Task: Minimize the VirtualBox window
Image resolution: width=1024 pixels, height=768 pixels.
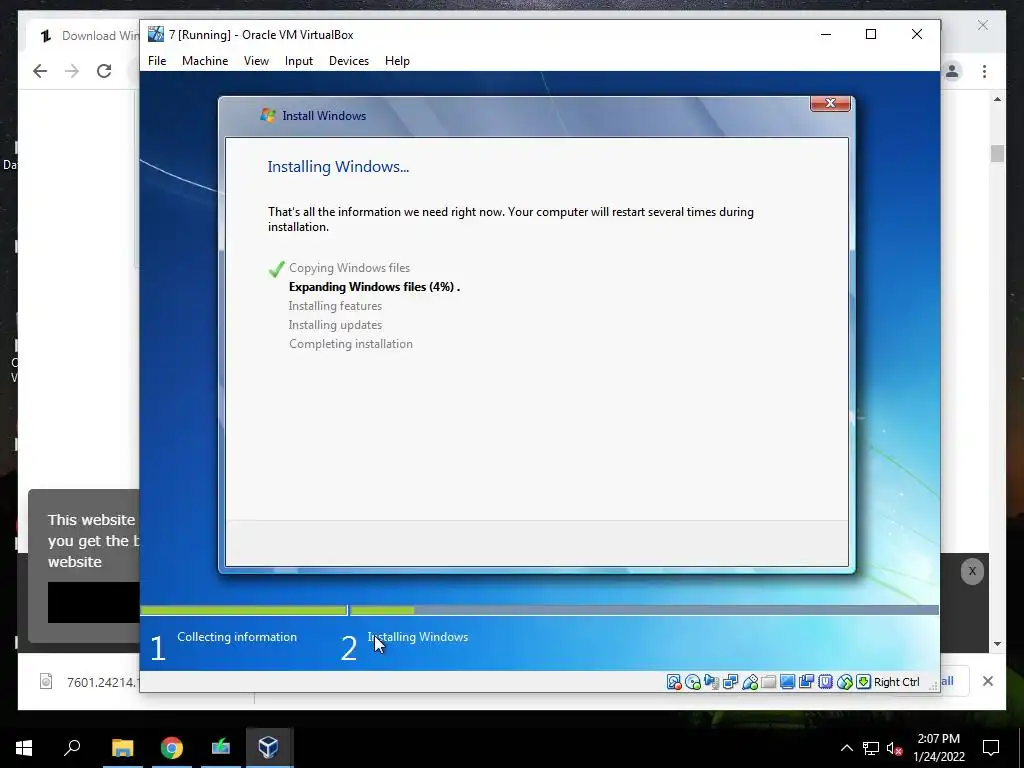Action: [x=826, y=35]
